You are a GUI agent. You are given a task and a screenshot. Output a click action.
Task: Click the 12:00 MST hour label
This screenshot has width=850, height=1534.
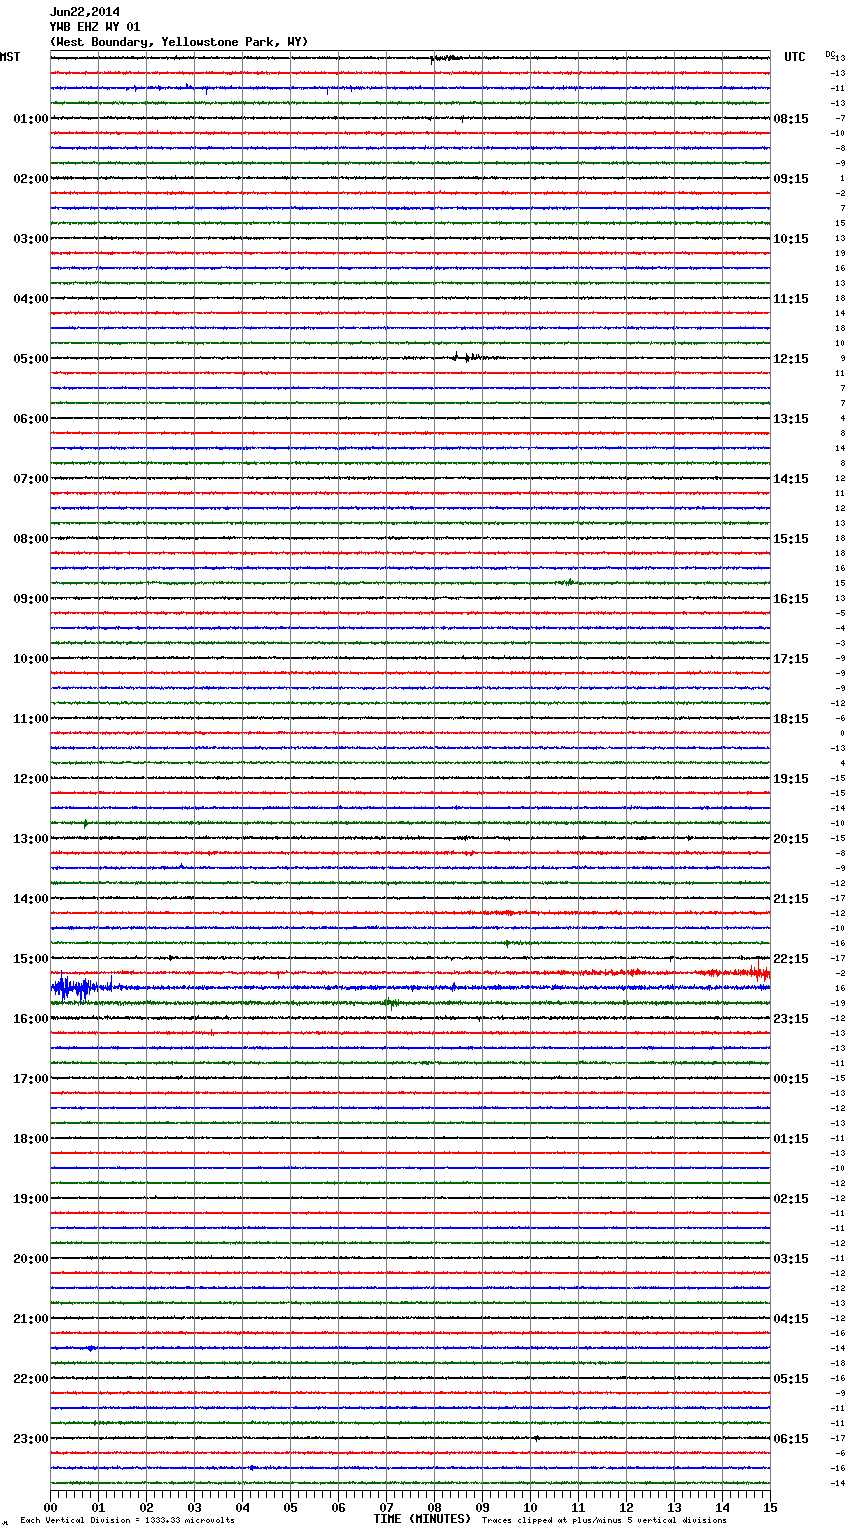30,779
